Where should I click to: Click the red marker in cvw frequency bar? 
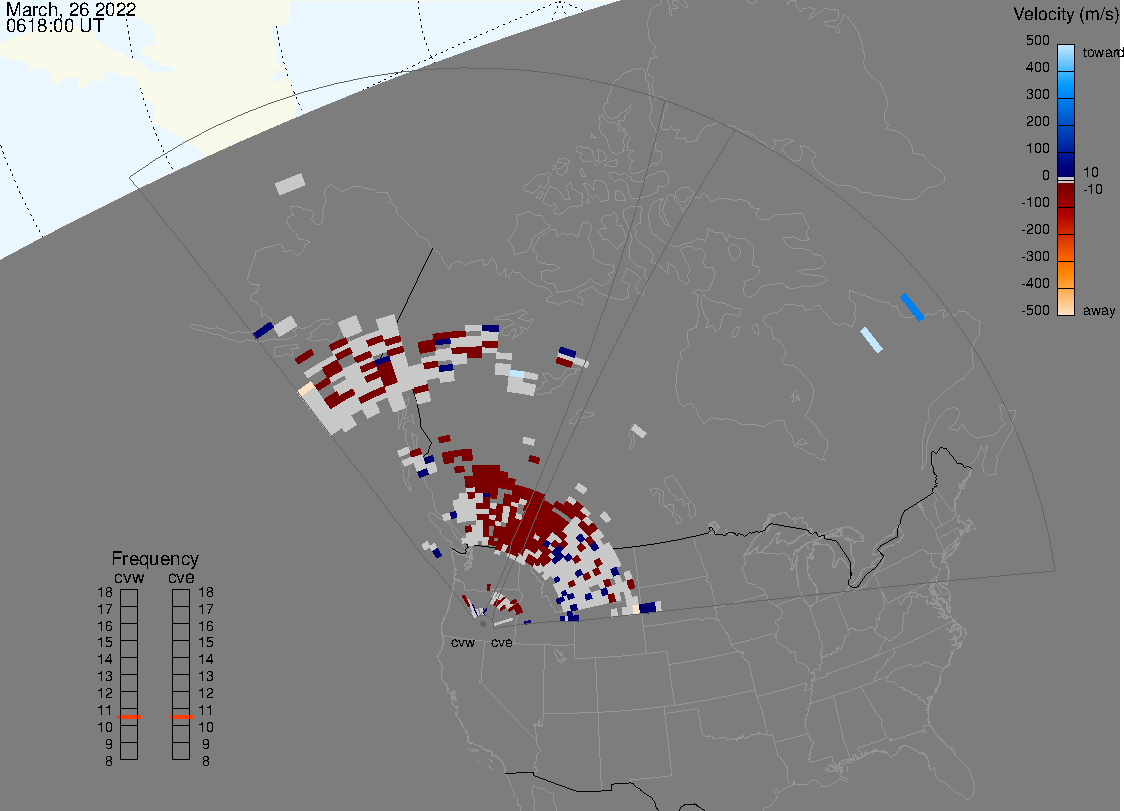129,717
